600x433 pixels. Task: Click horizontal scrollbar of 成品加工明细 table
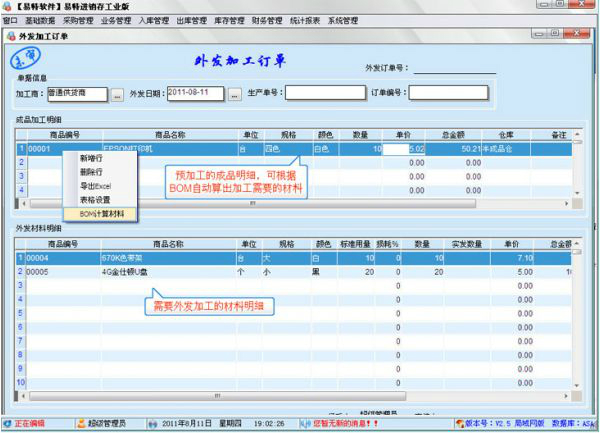coord(253,203)
